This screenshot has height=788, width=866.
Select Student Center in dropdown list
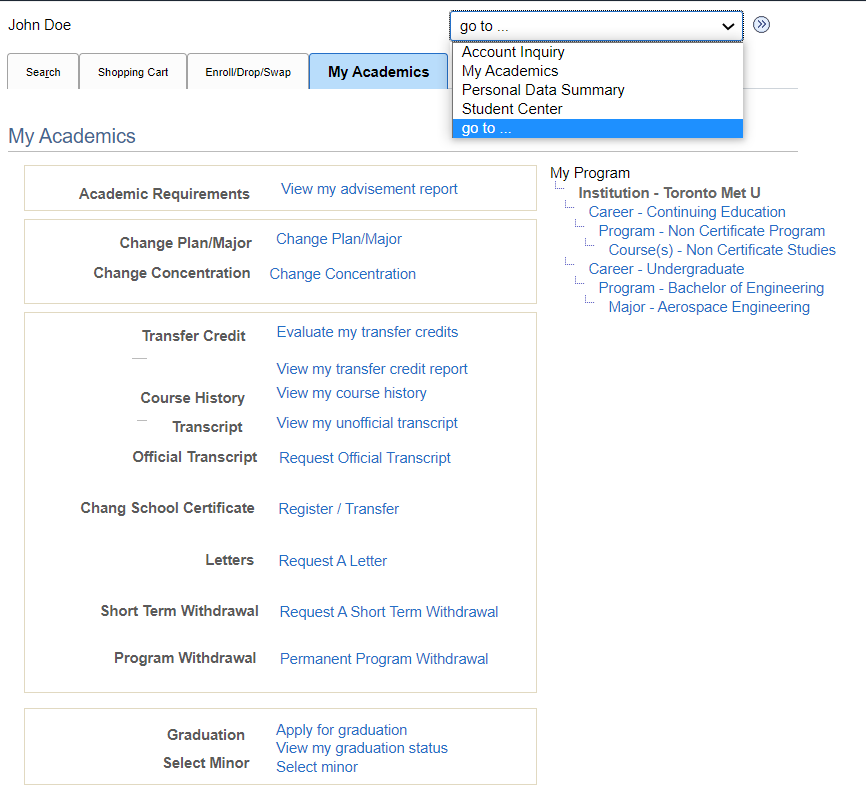[x=512, y=109]
